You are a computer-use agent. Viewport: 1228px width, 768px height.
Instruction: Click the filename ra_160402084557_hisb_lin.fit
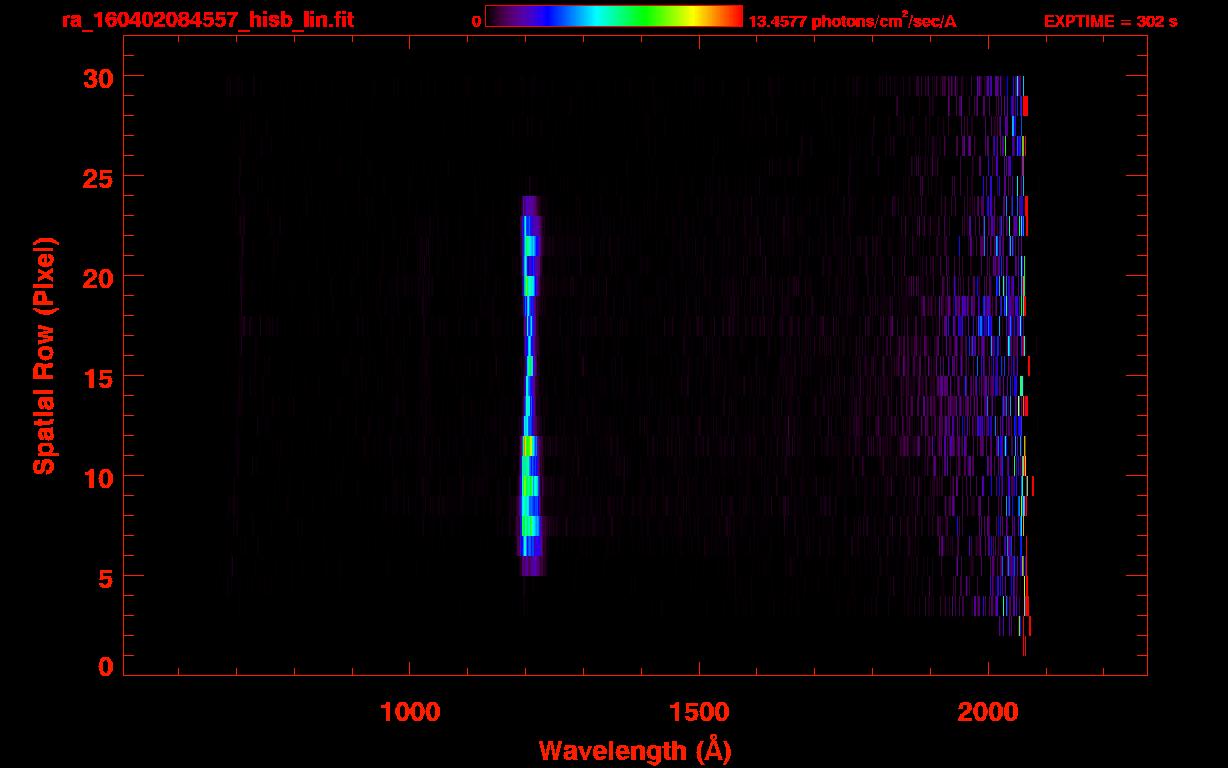pyautogui.click(x=207, y=20)
